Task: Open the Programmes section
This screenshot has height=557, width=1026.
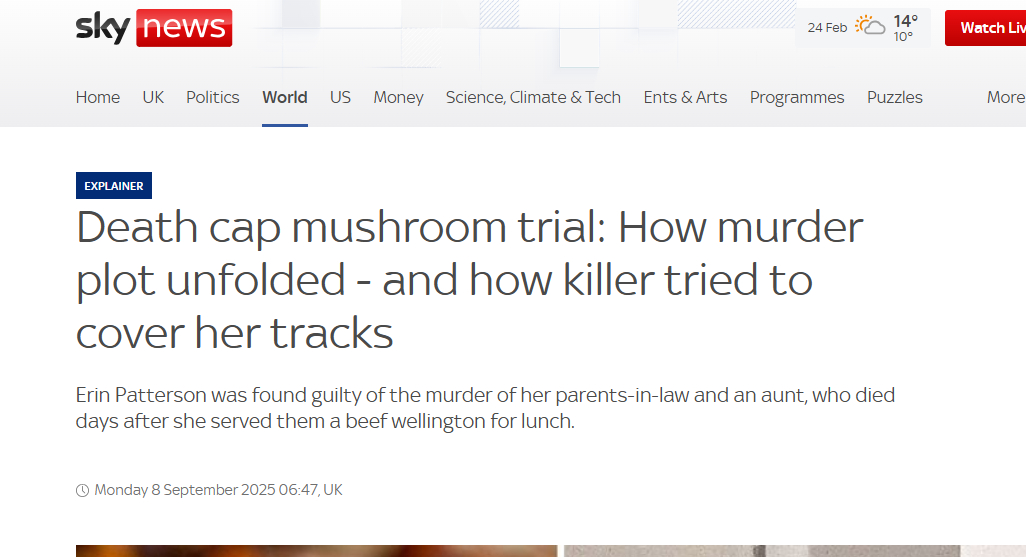Action: coord(797,97)
